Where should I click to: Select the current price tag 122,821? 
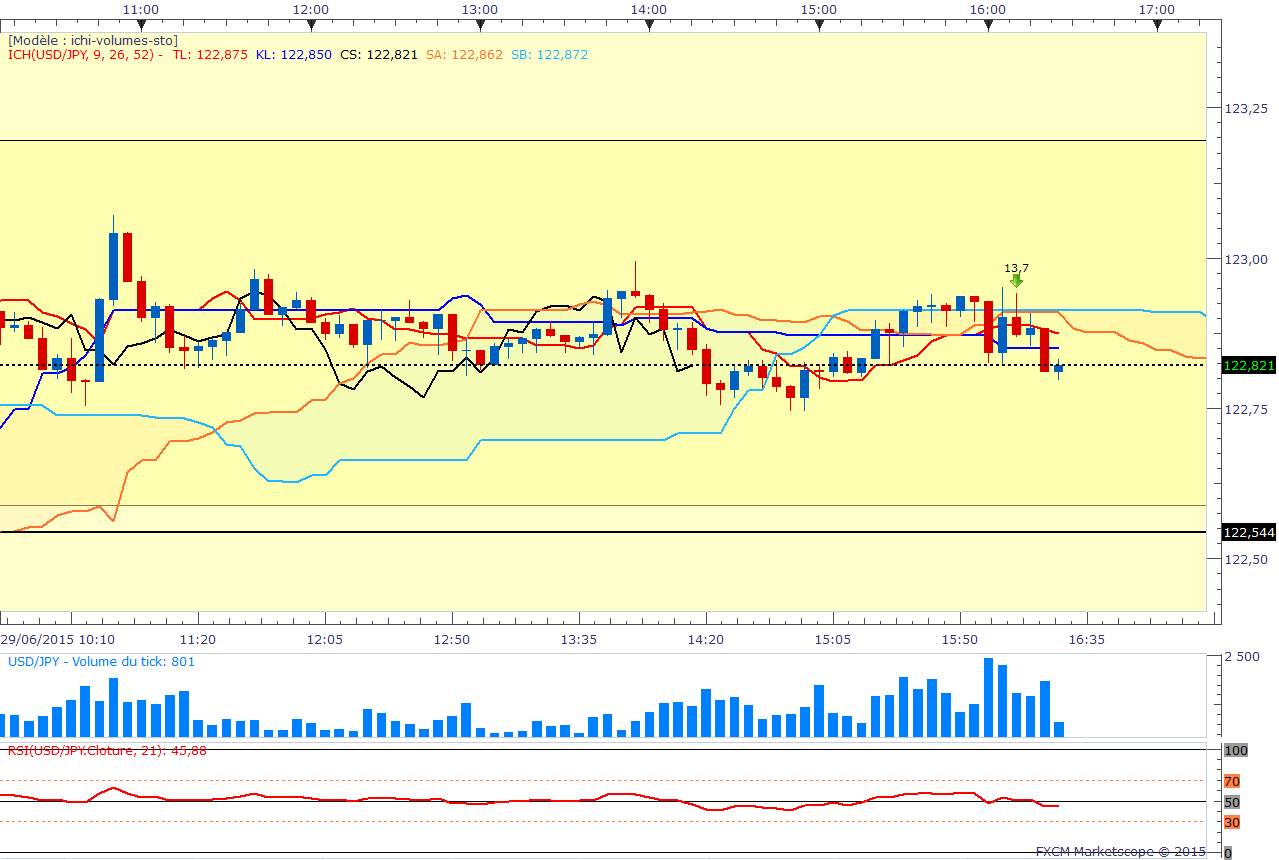click(1248, 366)
